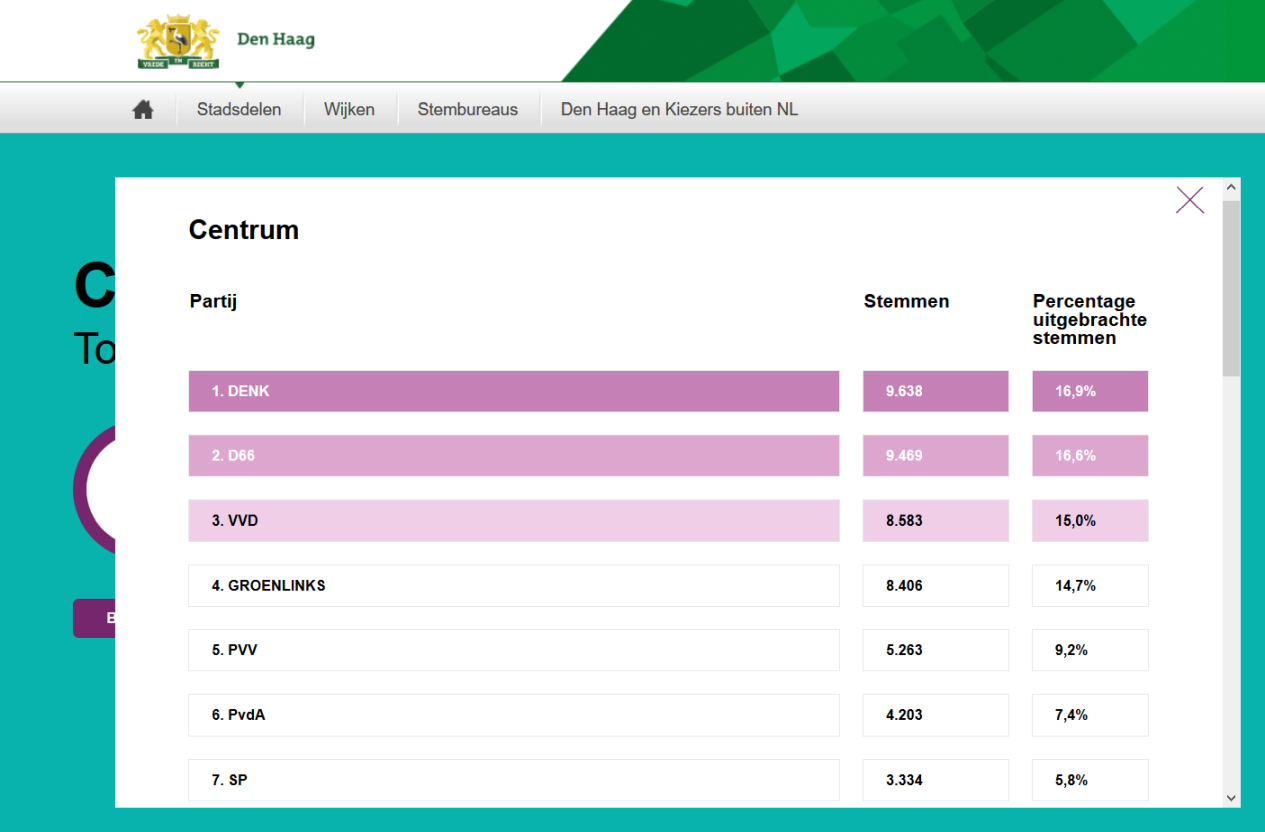Click SP percentage 5,8%

pyautogui.click(x=1090, y=780)
